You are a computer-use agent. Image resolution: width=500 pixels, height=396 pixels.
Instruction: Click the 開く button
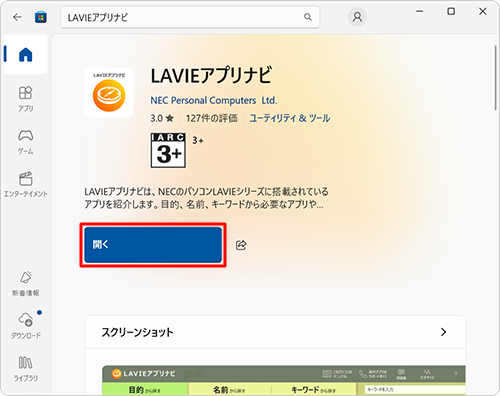click(153, 245)
